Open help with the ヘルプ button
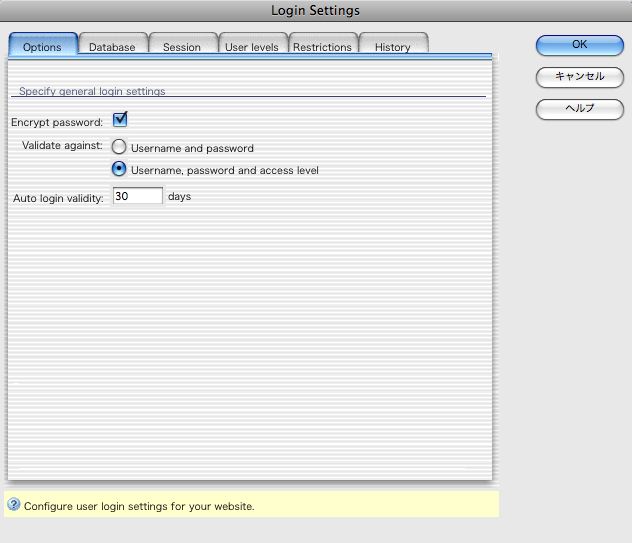The width and height of the screenshot is (632, 543). tap(579, 108)
